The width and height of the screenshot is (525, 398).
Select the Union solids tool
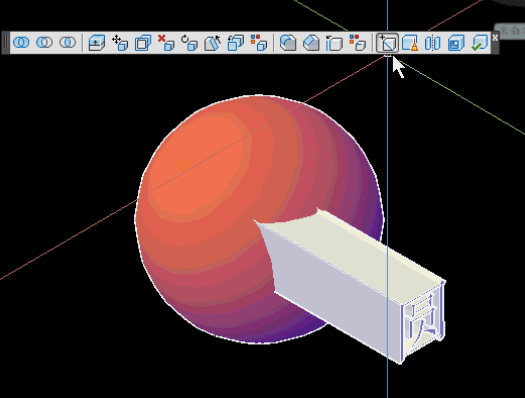click(21, 43)
